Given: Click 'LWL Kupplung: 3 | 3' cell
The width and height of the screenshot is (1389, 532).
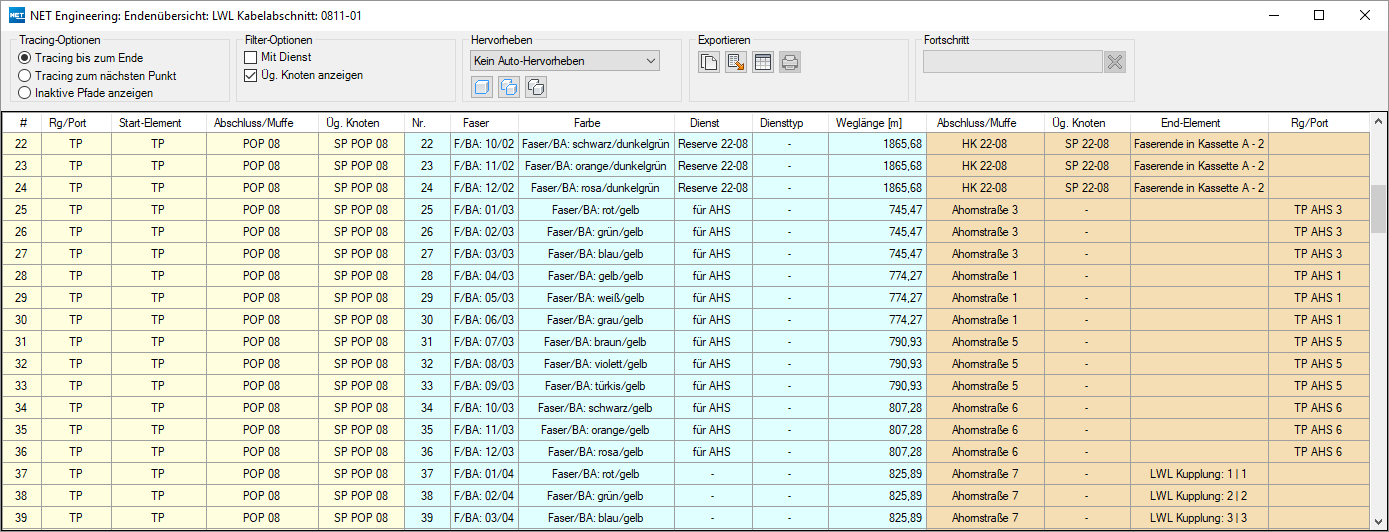Looking at the screenshot, I should (x=1198, y=518).
